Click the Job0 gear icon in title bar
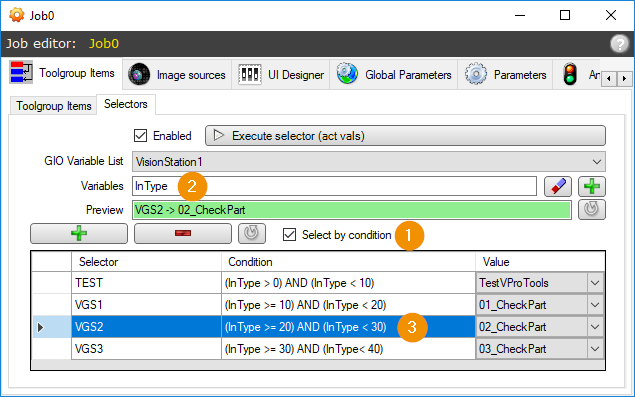This screenshot has height=397, width=635. 17,15
